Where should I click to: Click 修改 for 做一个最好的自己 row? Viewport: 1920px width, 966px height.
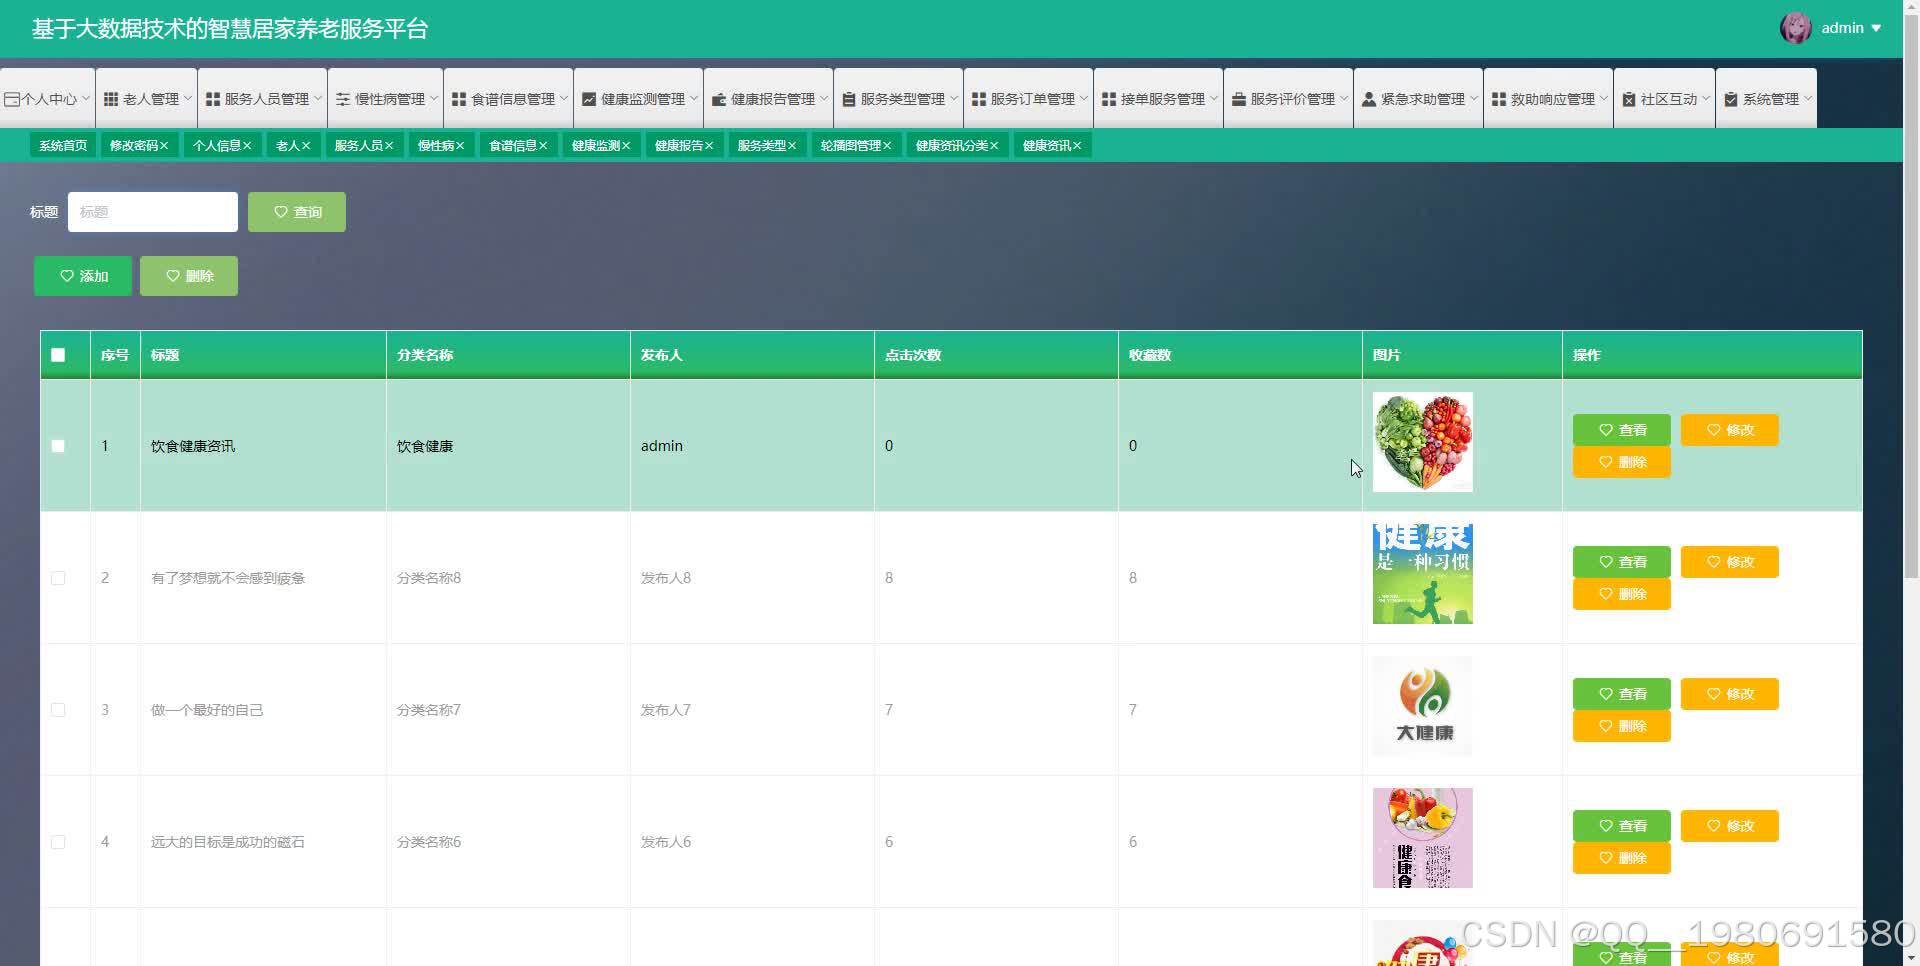pyautogui.click(x=1730, y=694)
